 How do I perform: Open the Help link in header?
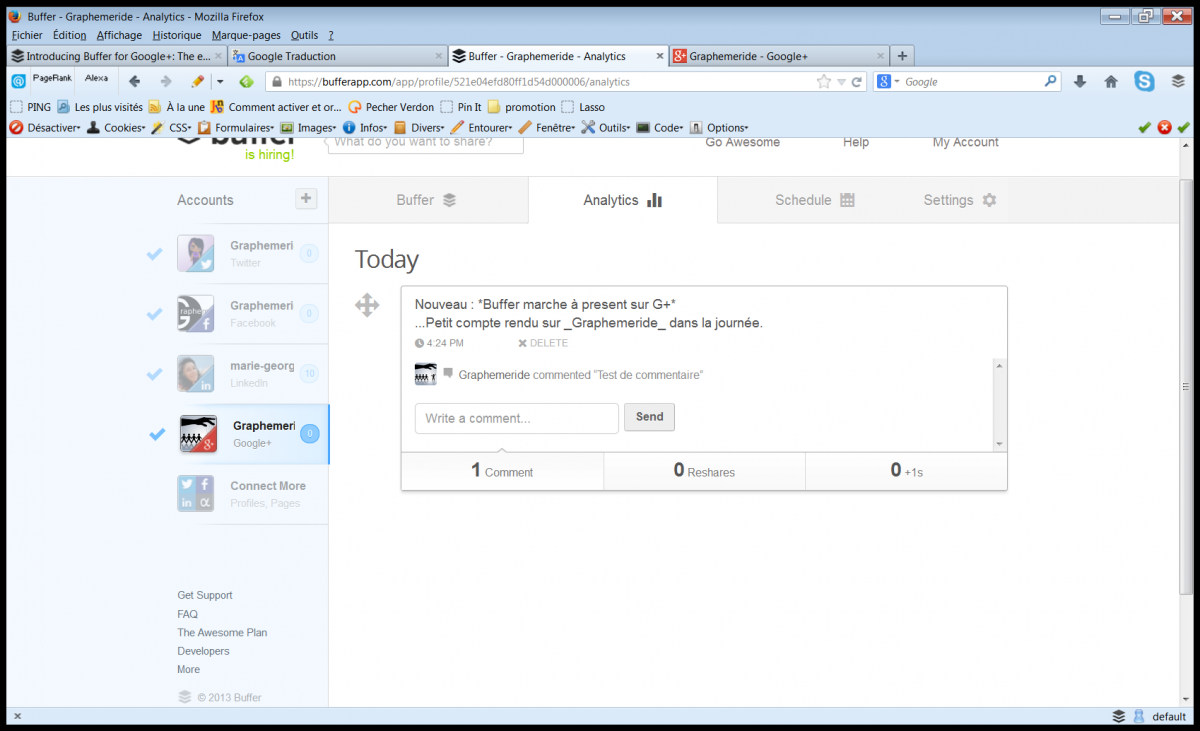coord(856,143)
